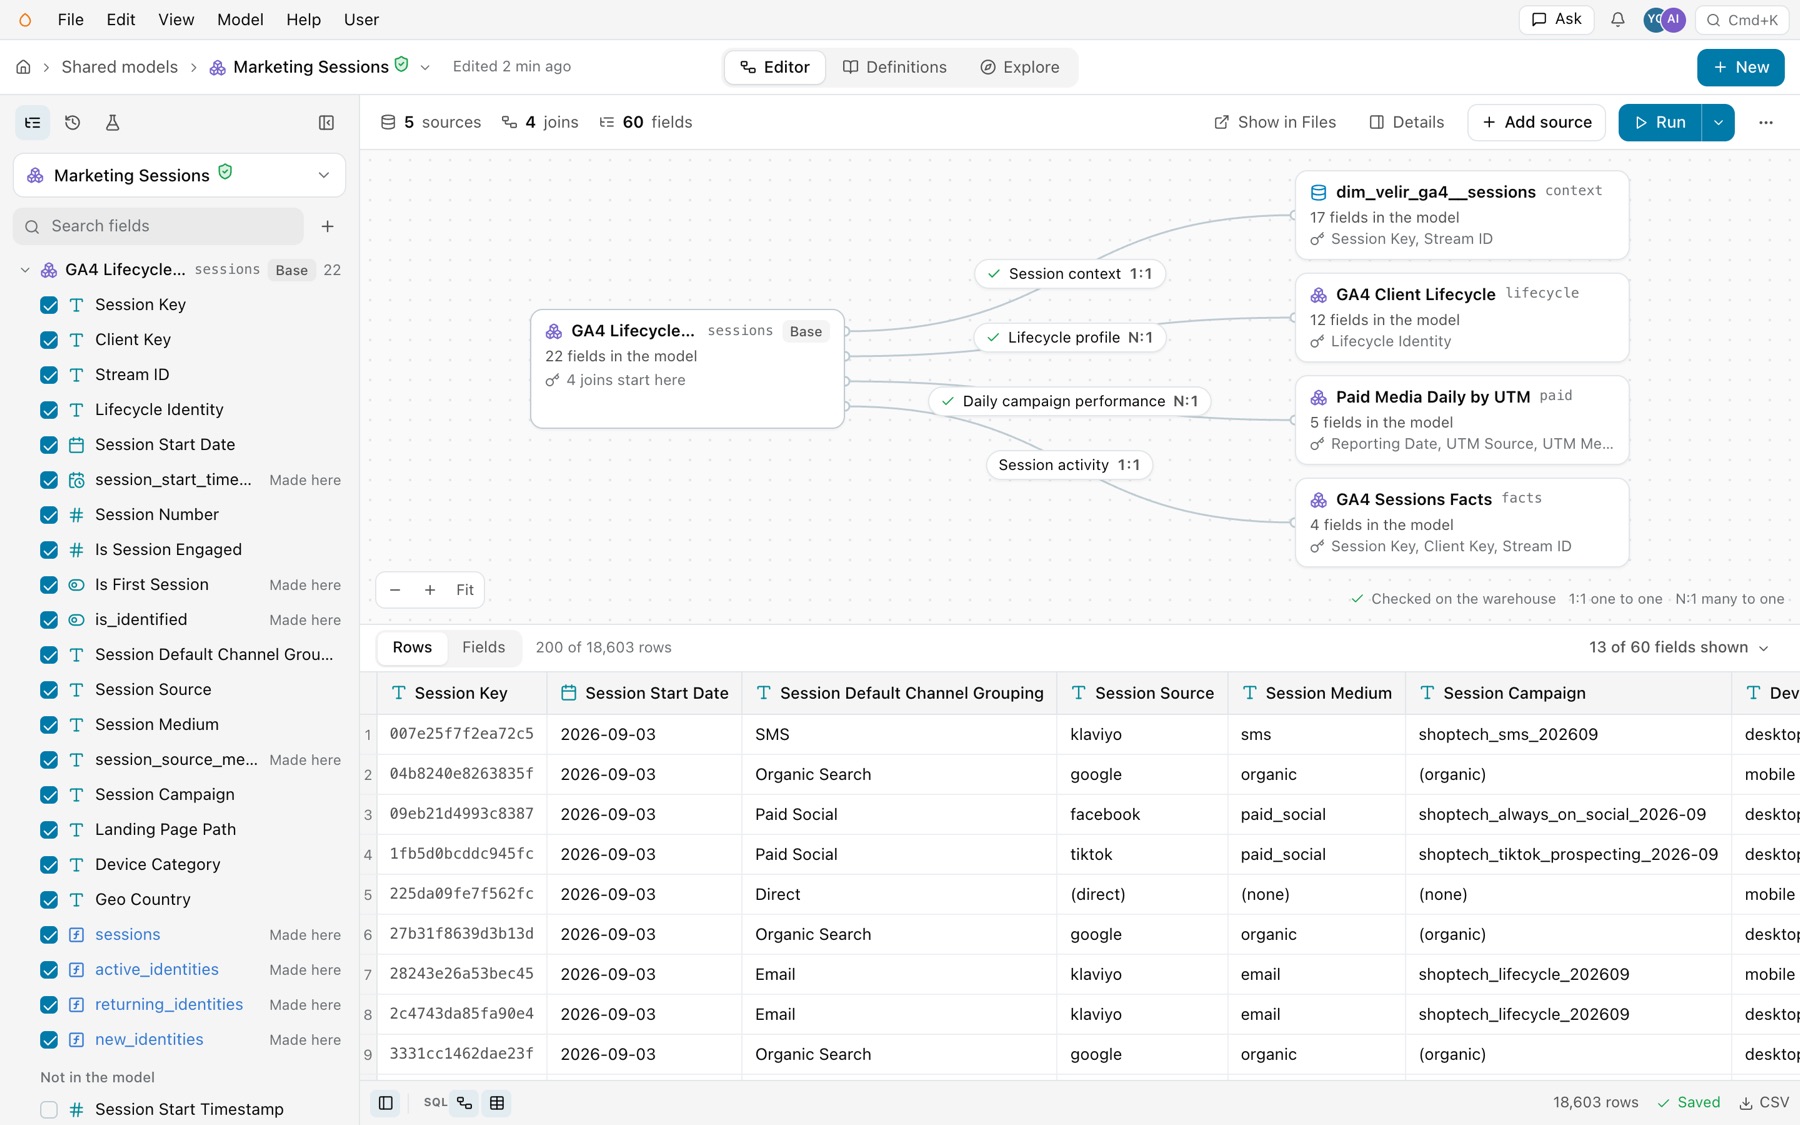Viewport: 1800px width, 1125px height.
Task: Uncheck the Landing Page Path field
Action: (49, 830)
